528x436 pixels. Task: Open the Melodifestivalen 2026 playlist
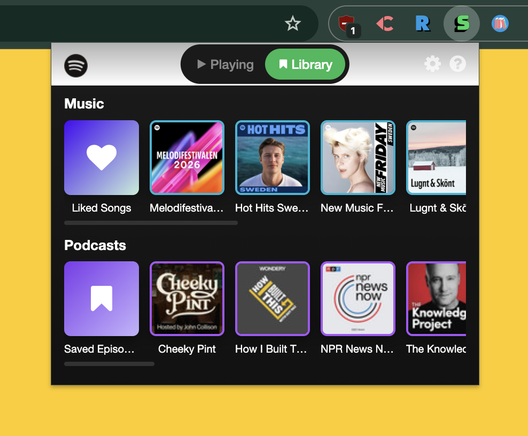[x=187, y=158]
